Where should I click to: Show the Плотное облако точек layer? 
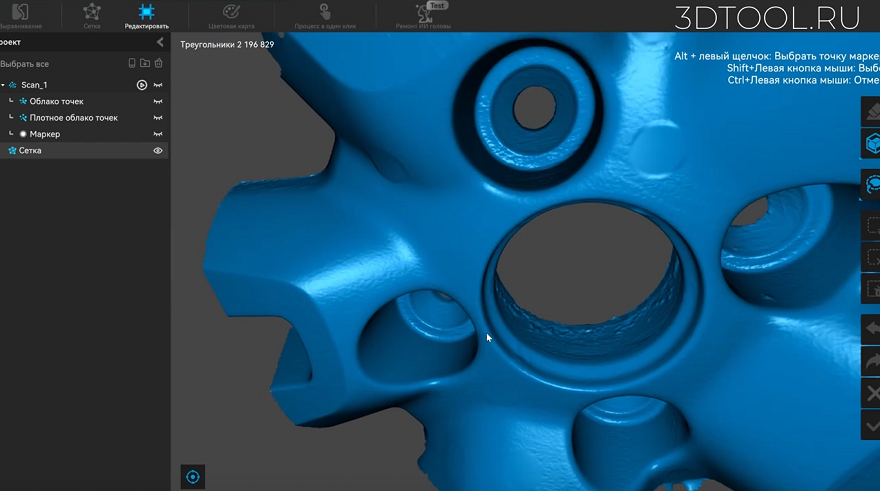158,118
